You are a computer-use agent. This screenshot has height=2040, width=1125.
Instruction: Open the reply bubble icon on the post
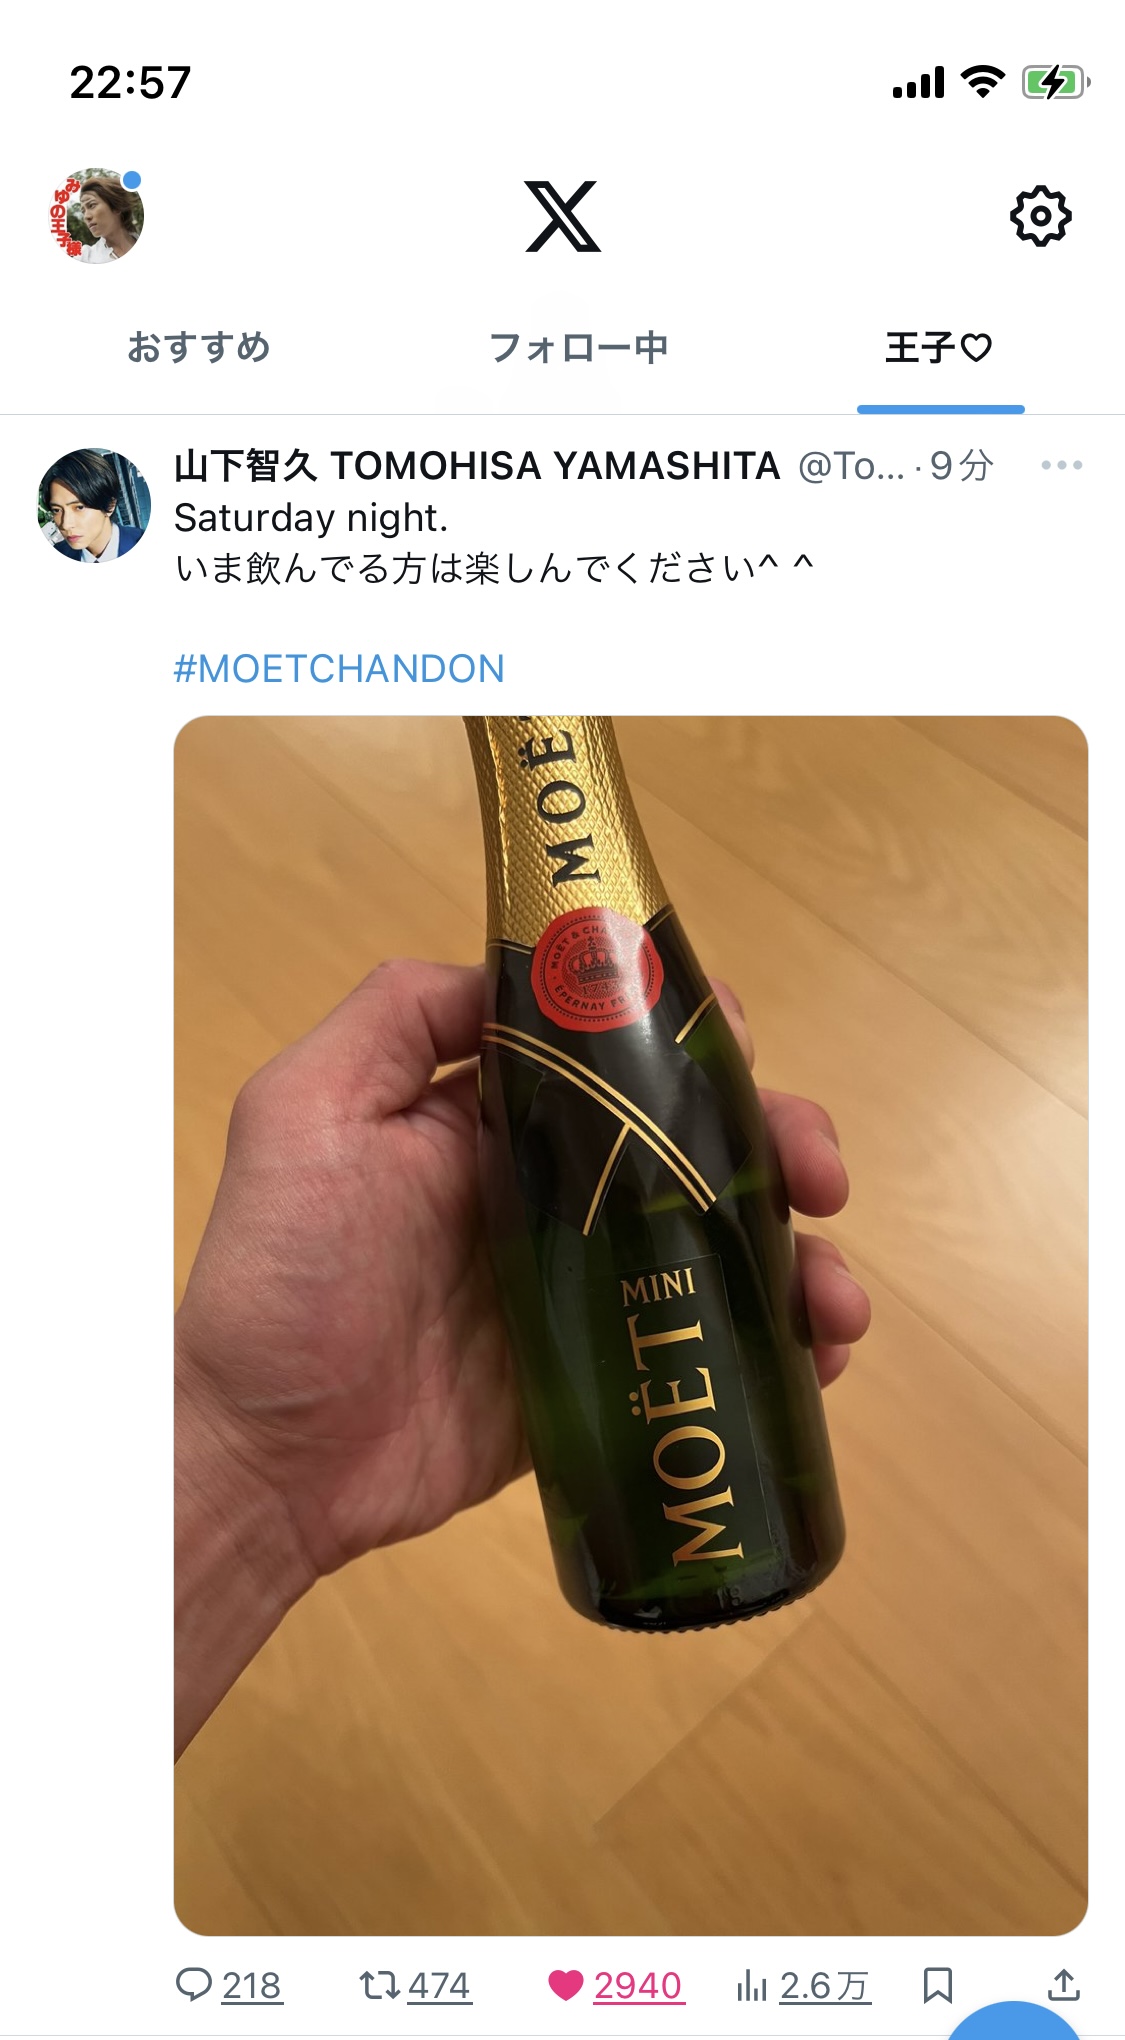tap(193, 1985)
